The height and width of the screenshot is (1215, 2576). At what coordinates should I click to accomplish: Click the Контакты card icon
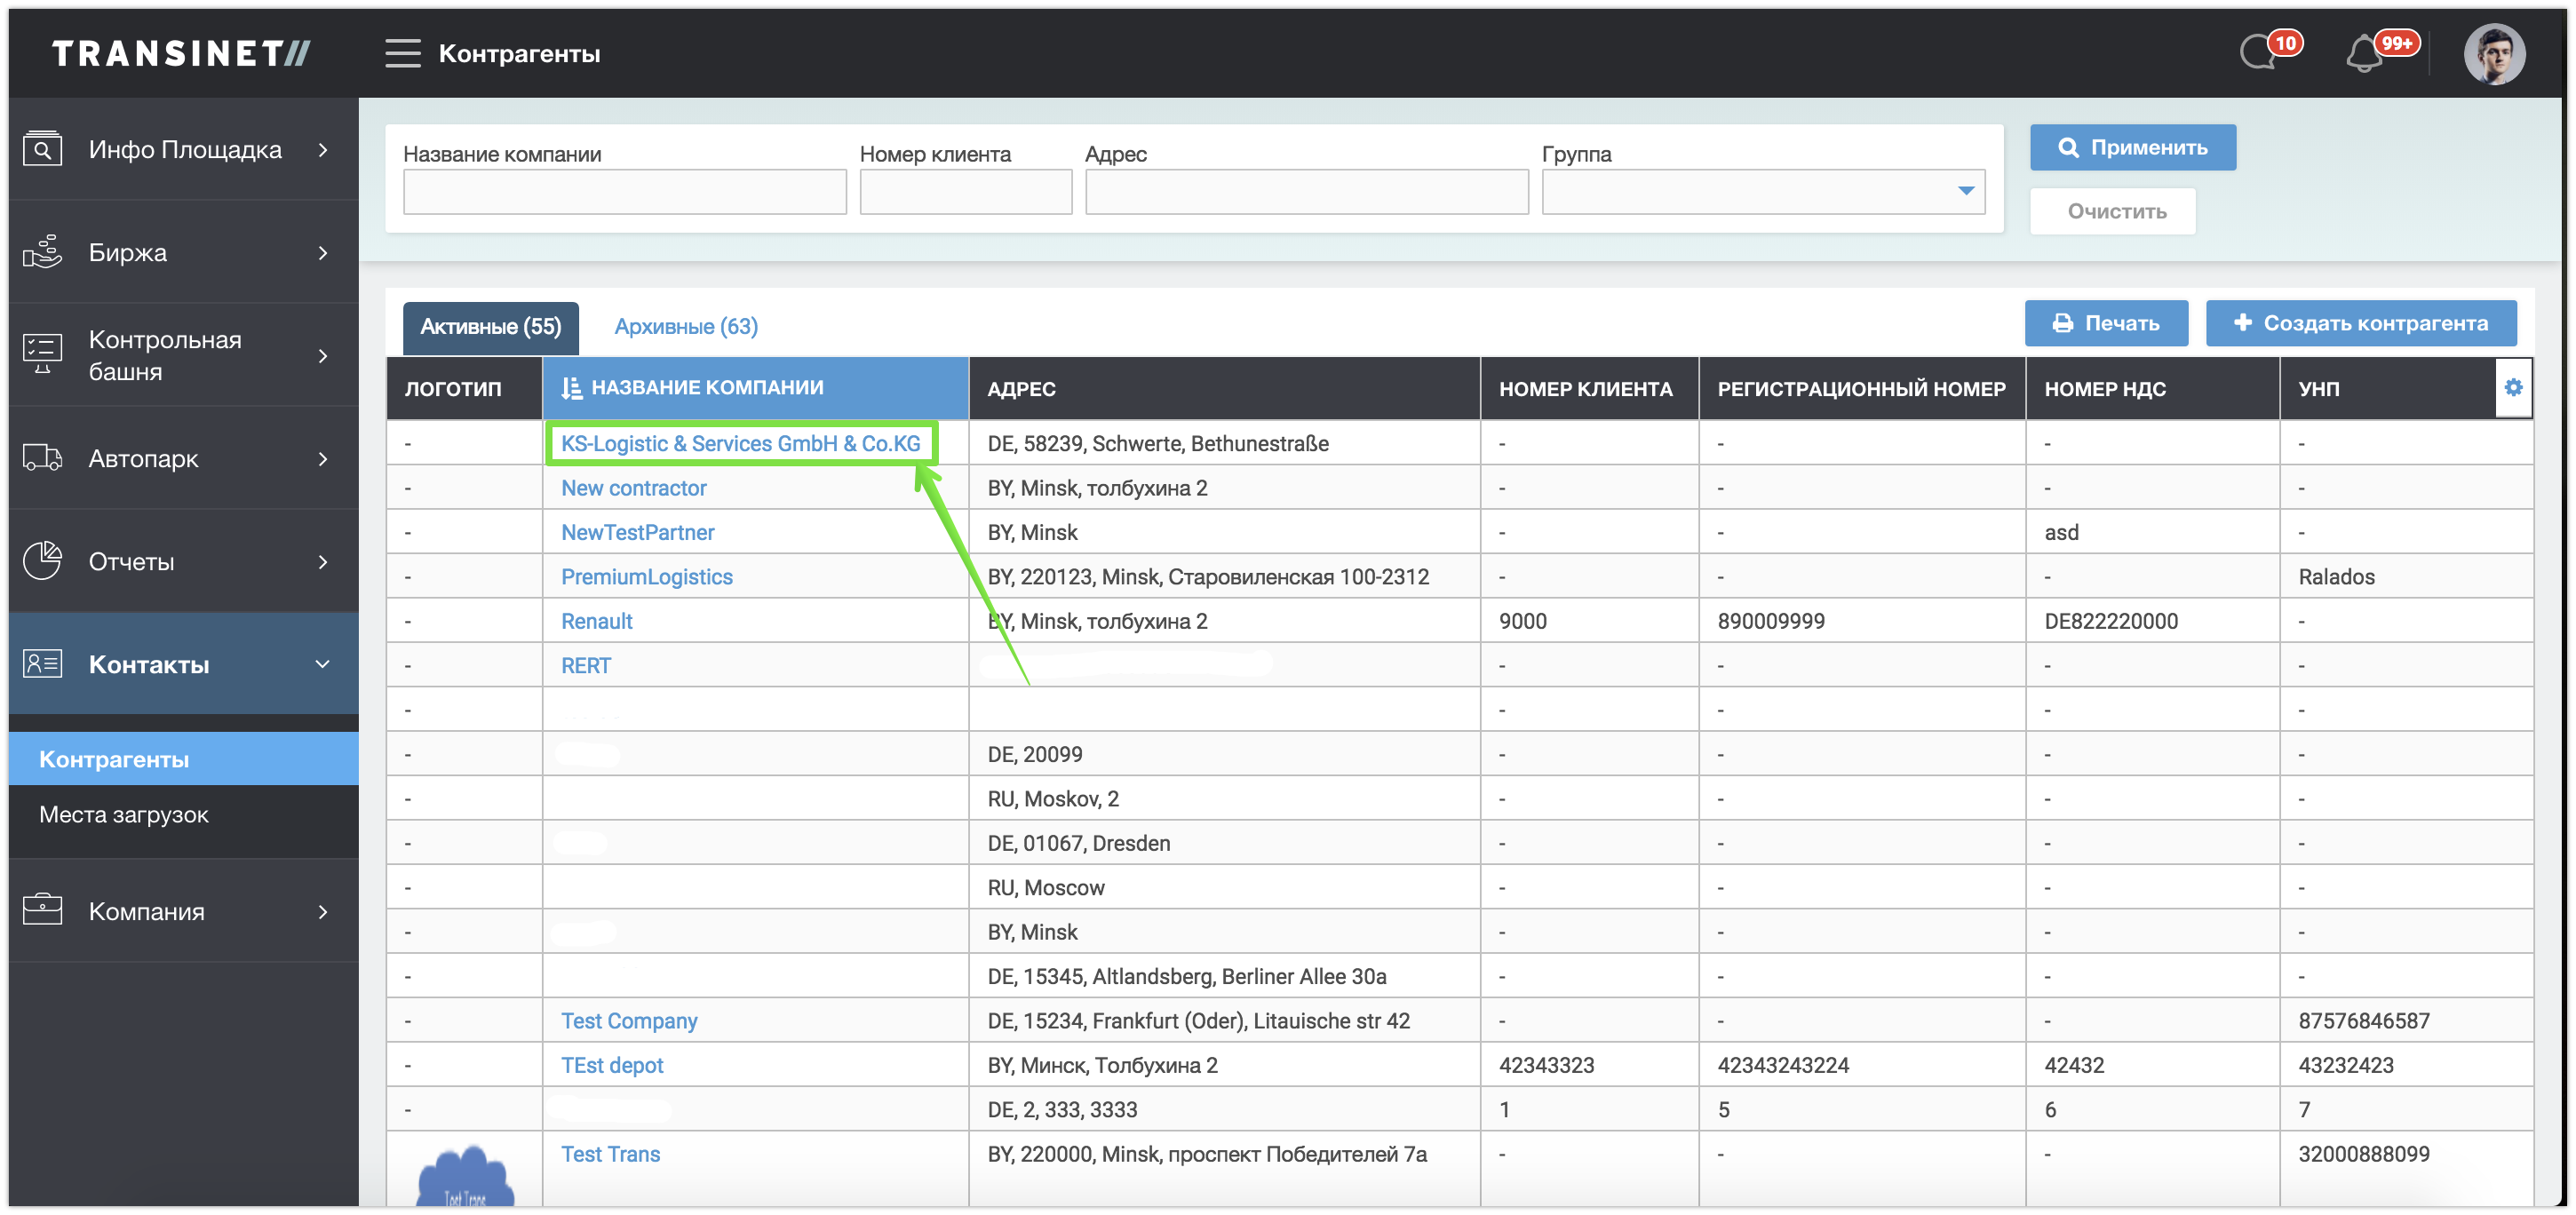[42, 663]
